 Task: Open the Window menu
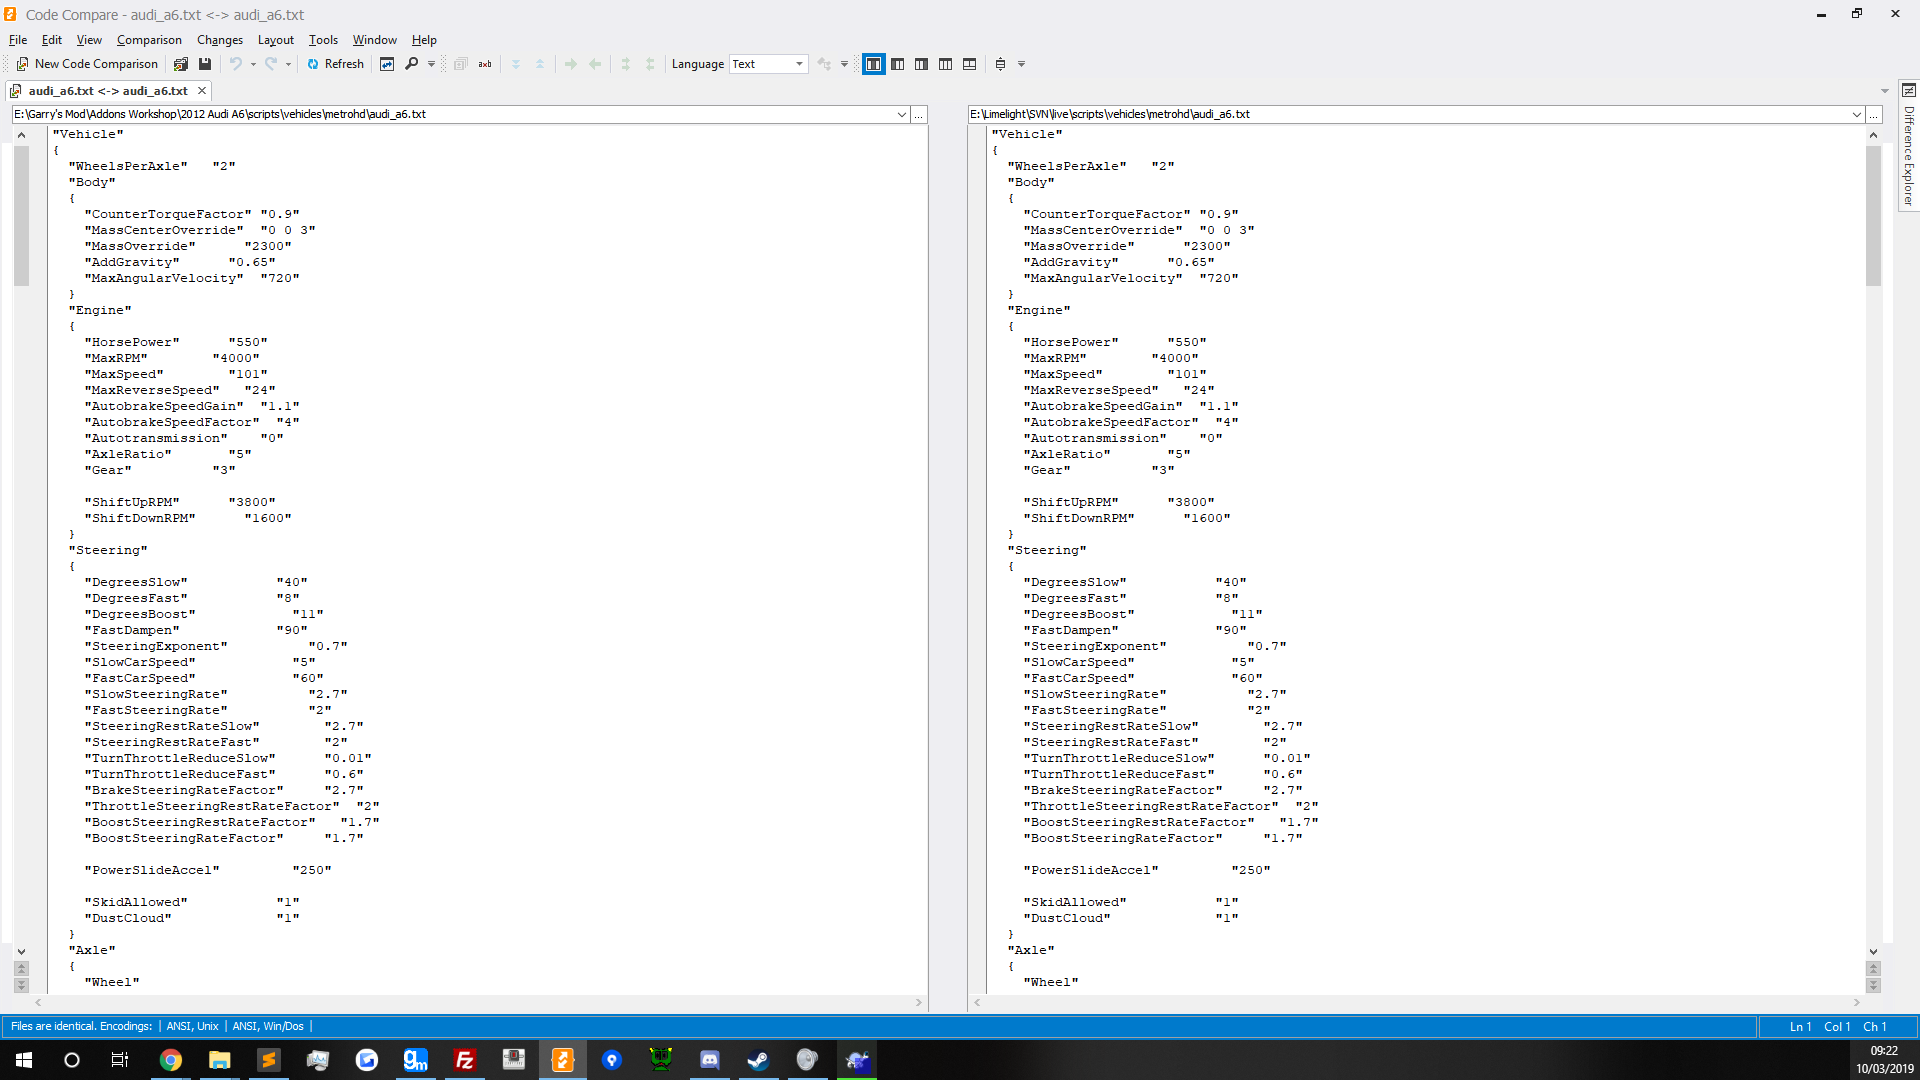coord(375,40)
